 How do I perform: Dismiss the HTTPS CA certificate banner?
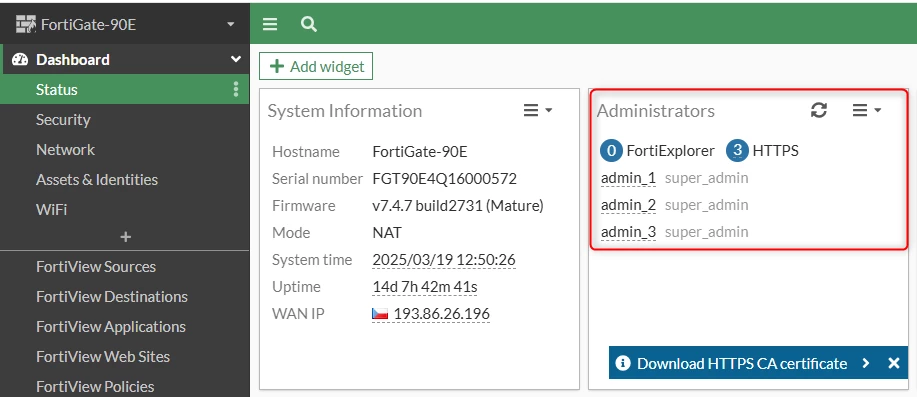pyautogui.click(x=894, y=363)
